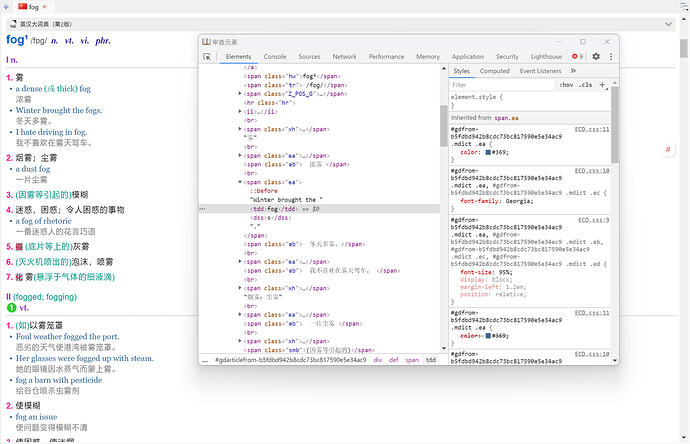
Task: Open the Sources tab
Action: tap(309, 57)
